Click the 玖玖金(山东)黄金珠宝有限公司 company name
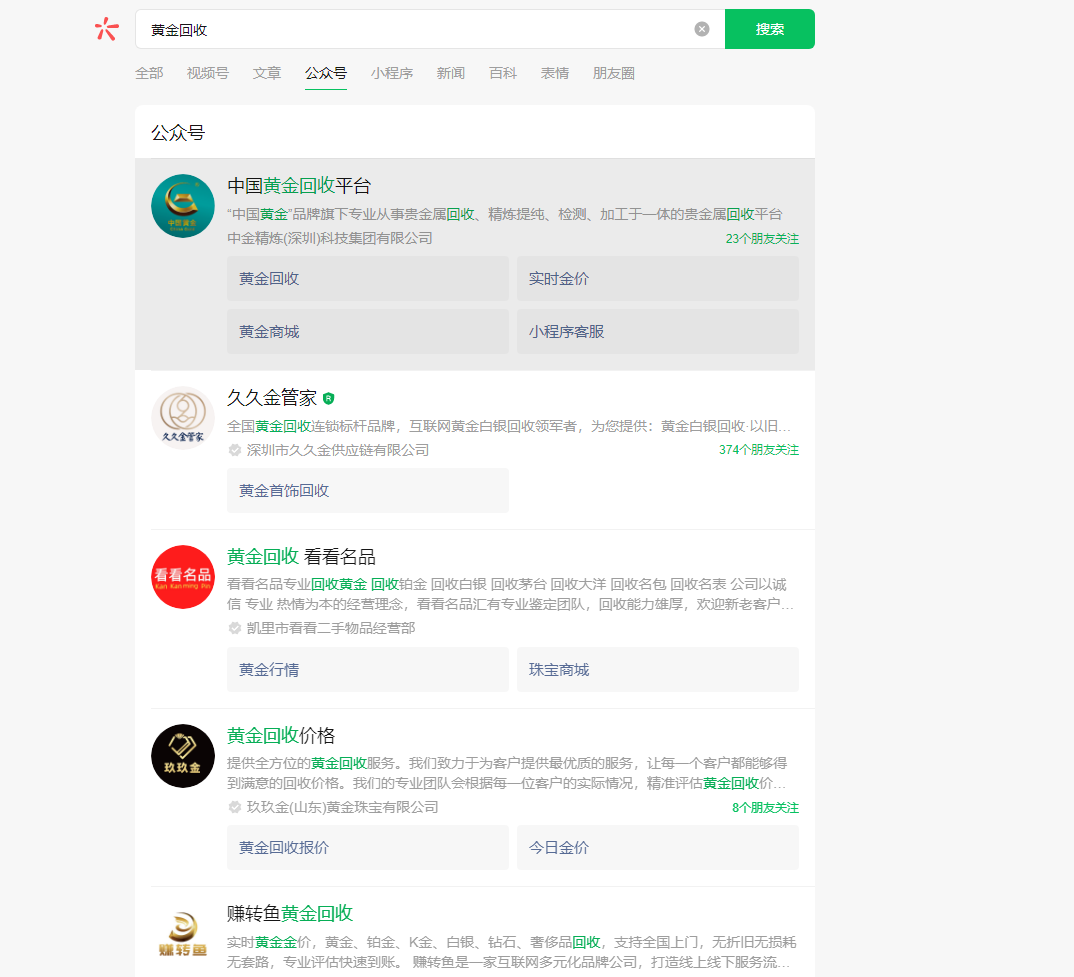This screenshot has width=1074, height=977. click(342, 807)
